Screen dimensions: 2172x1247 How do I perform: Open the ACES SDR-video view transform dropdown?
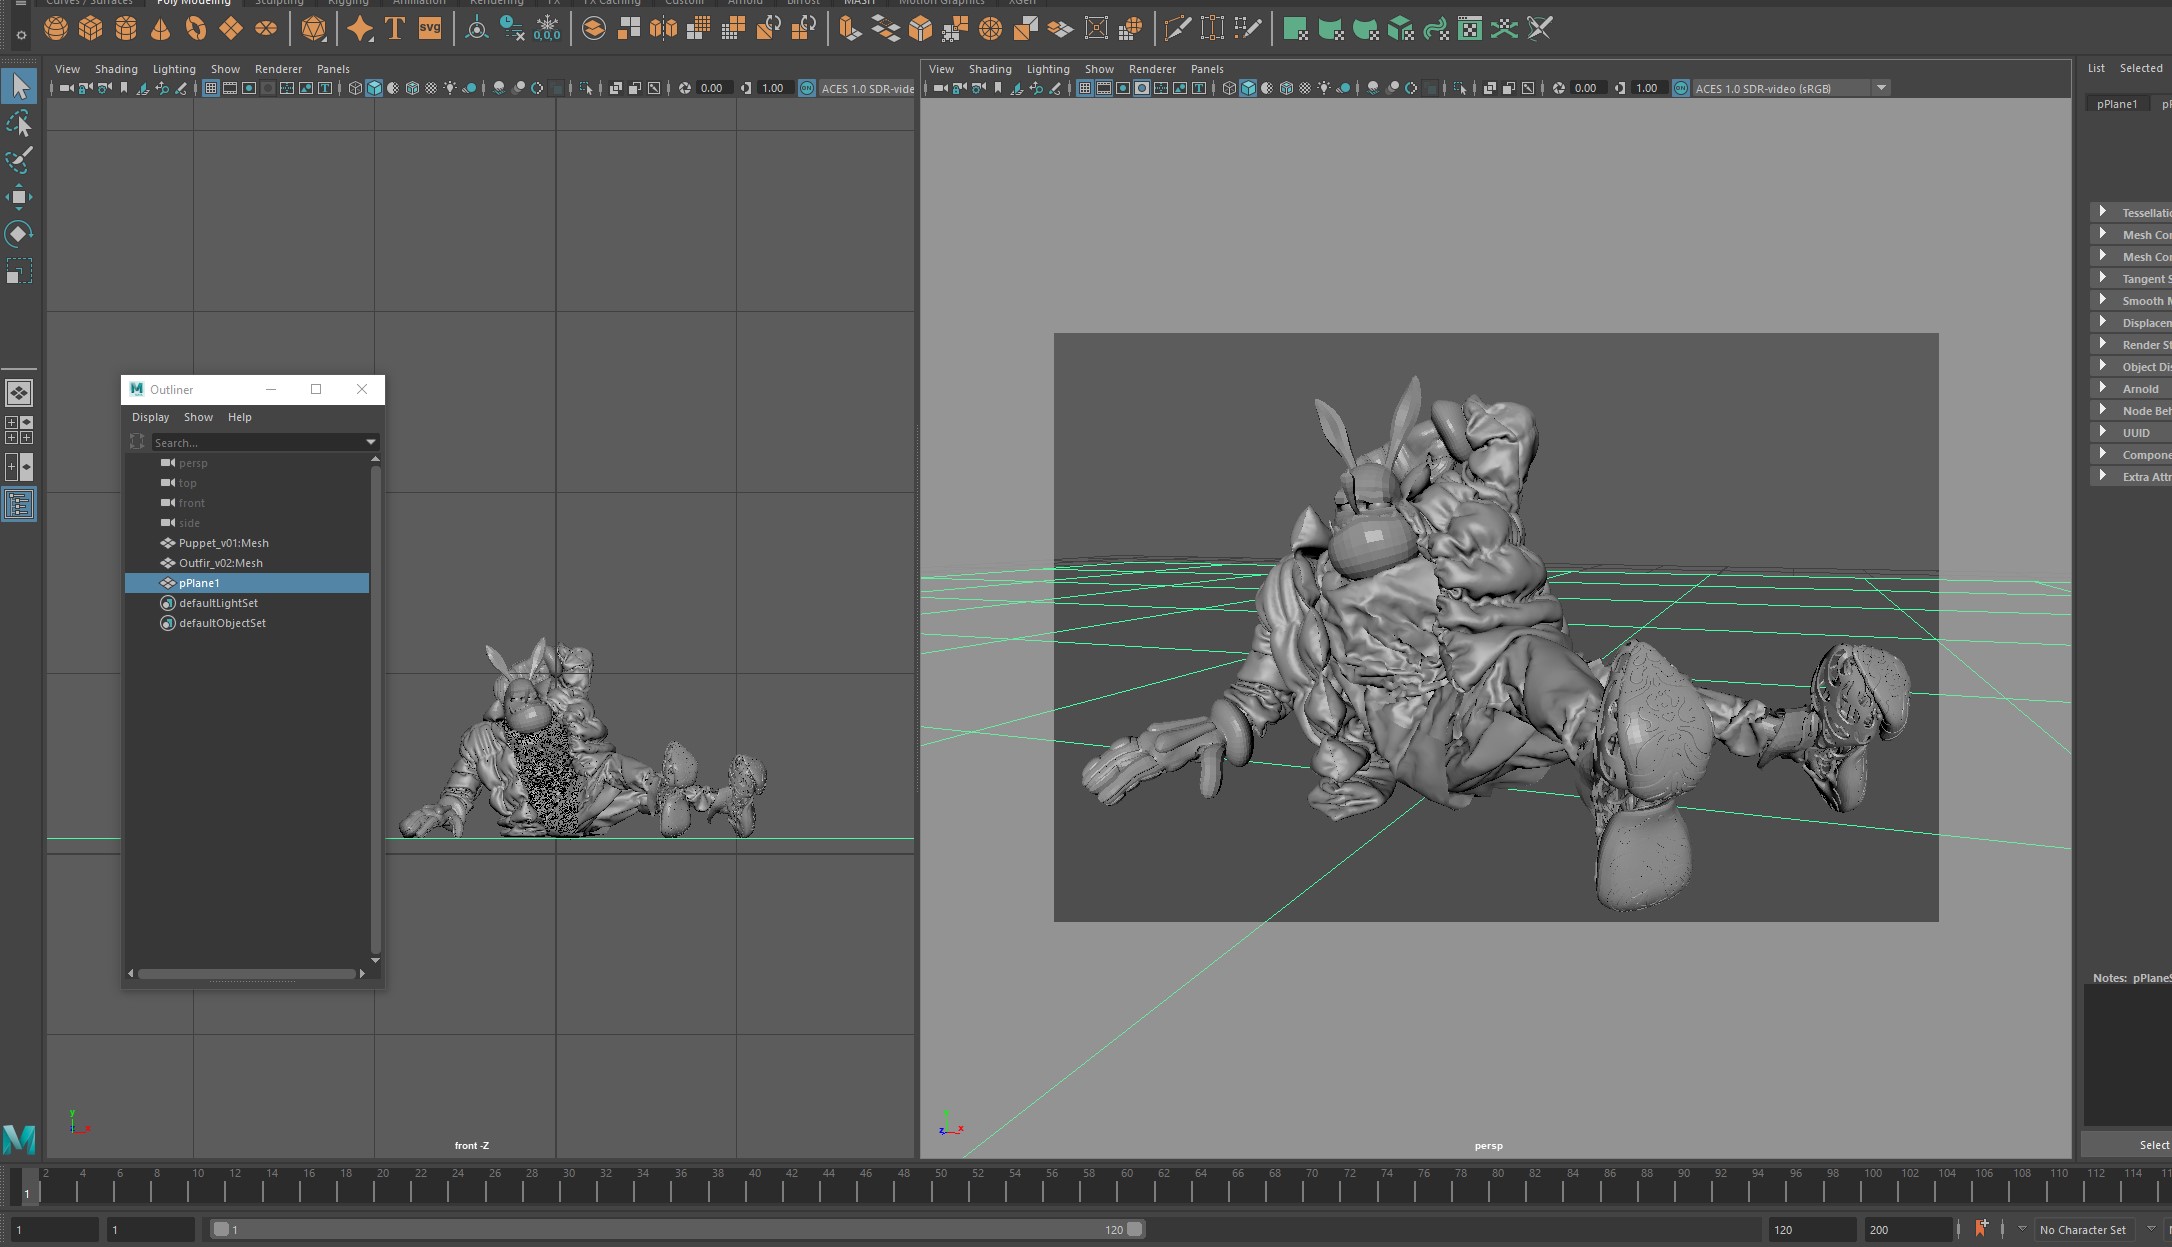[x=1881, y=88]
